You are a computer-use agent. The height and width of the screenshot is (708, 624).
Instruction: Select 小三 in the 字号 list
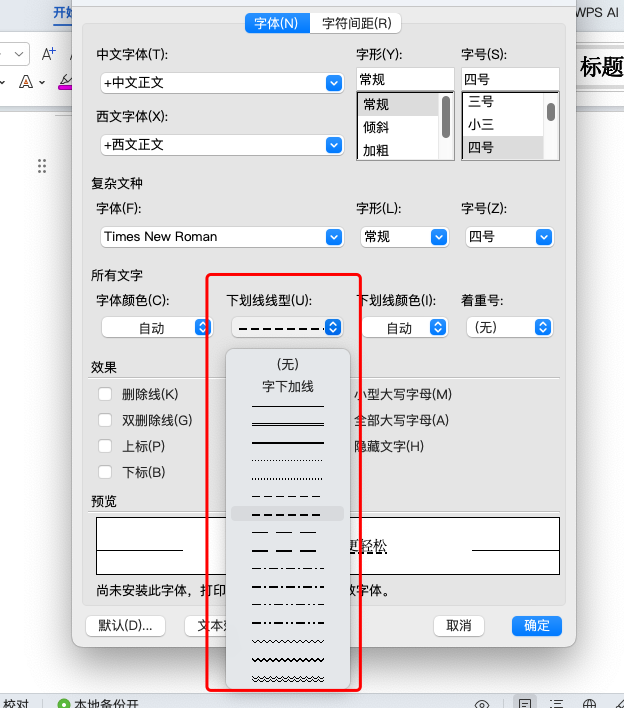[503, 124]
